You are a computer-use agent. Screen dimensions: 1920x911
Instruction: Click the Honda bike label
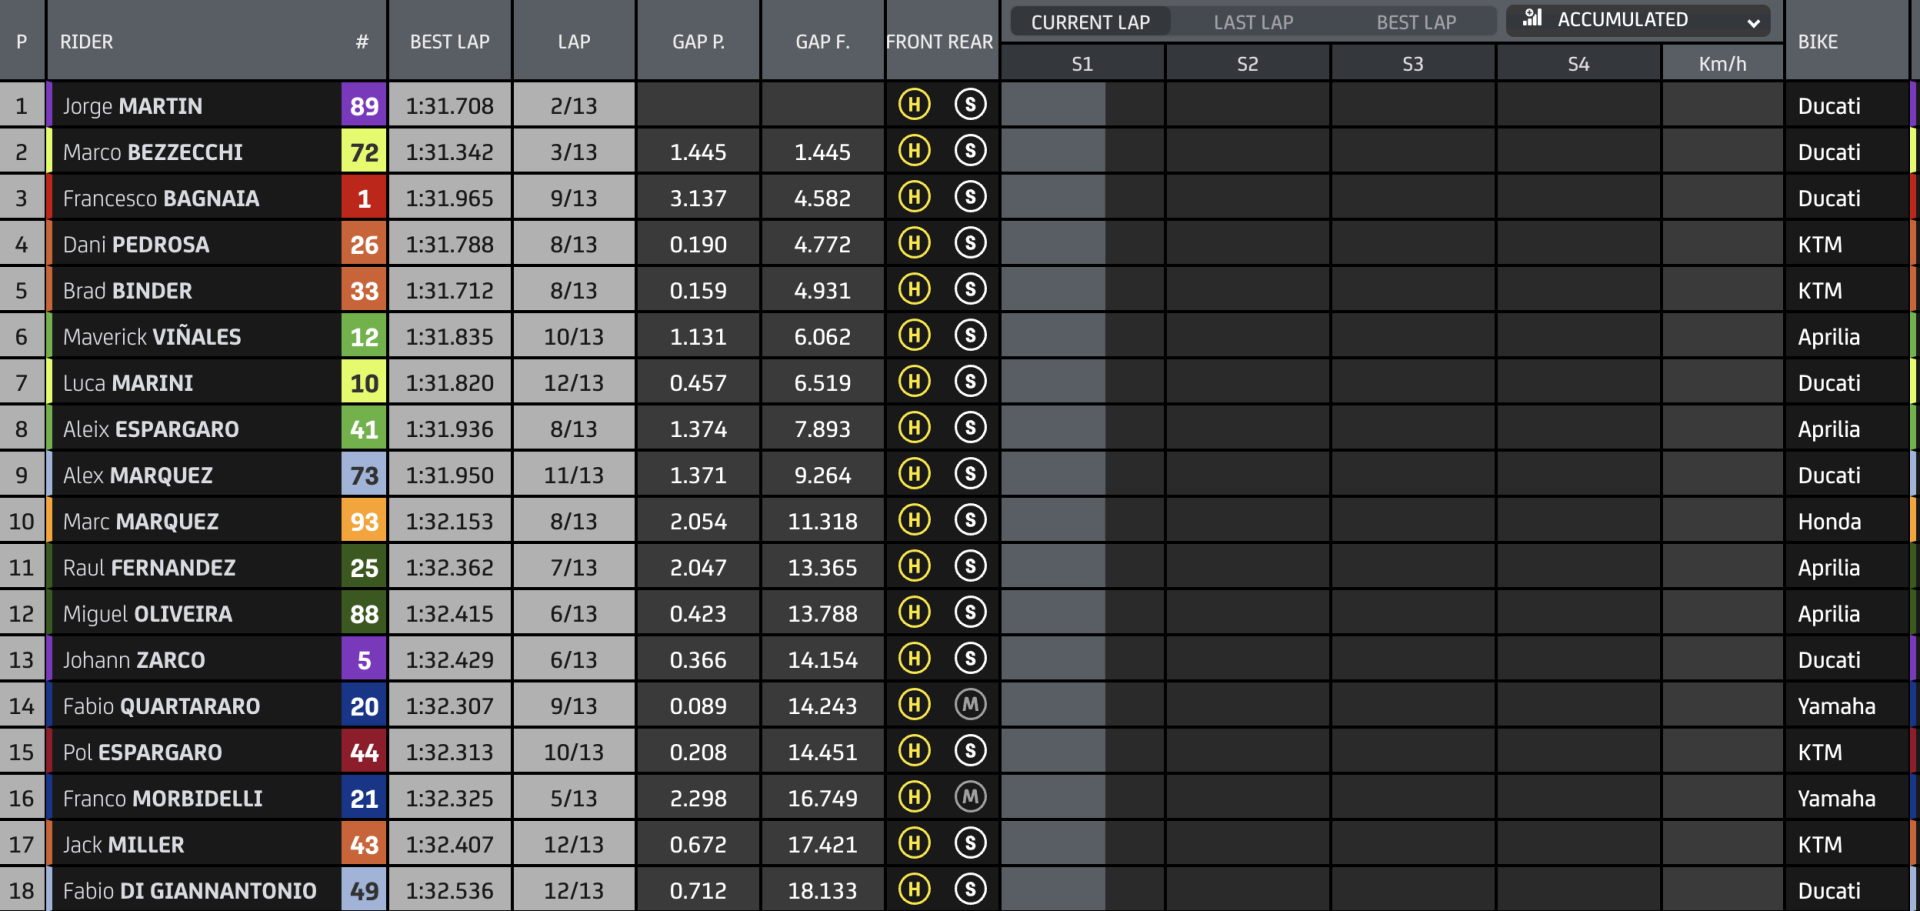1829,521
